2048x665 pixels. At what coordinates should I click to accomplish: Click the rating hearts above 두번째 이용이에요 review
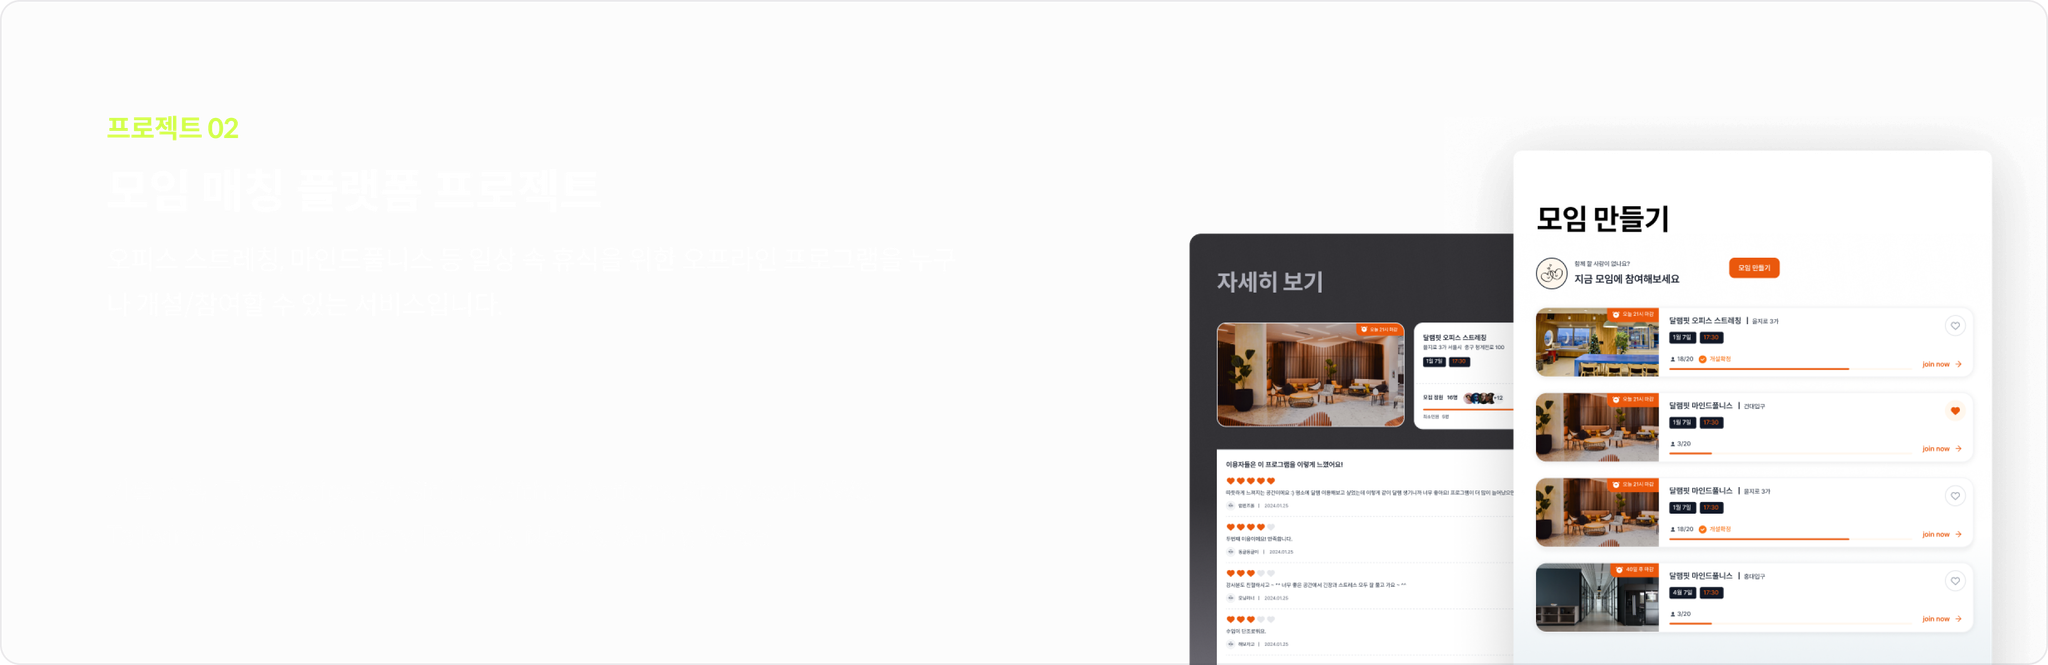tap(1251, 527)
